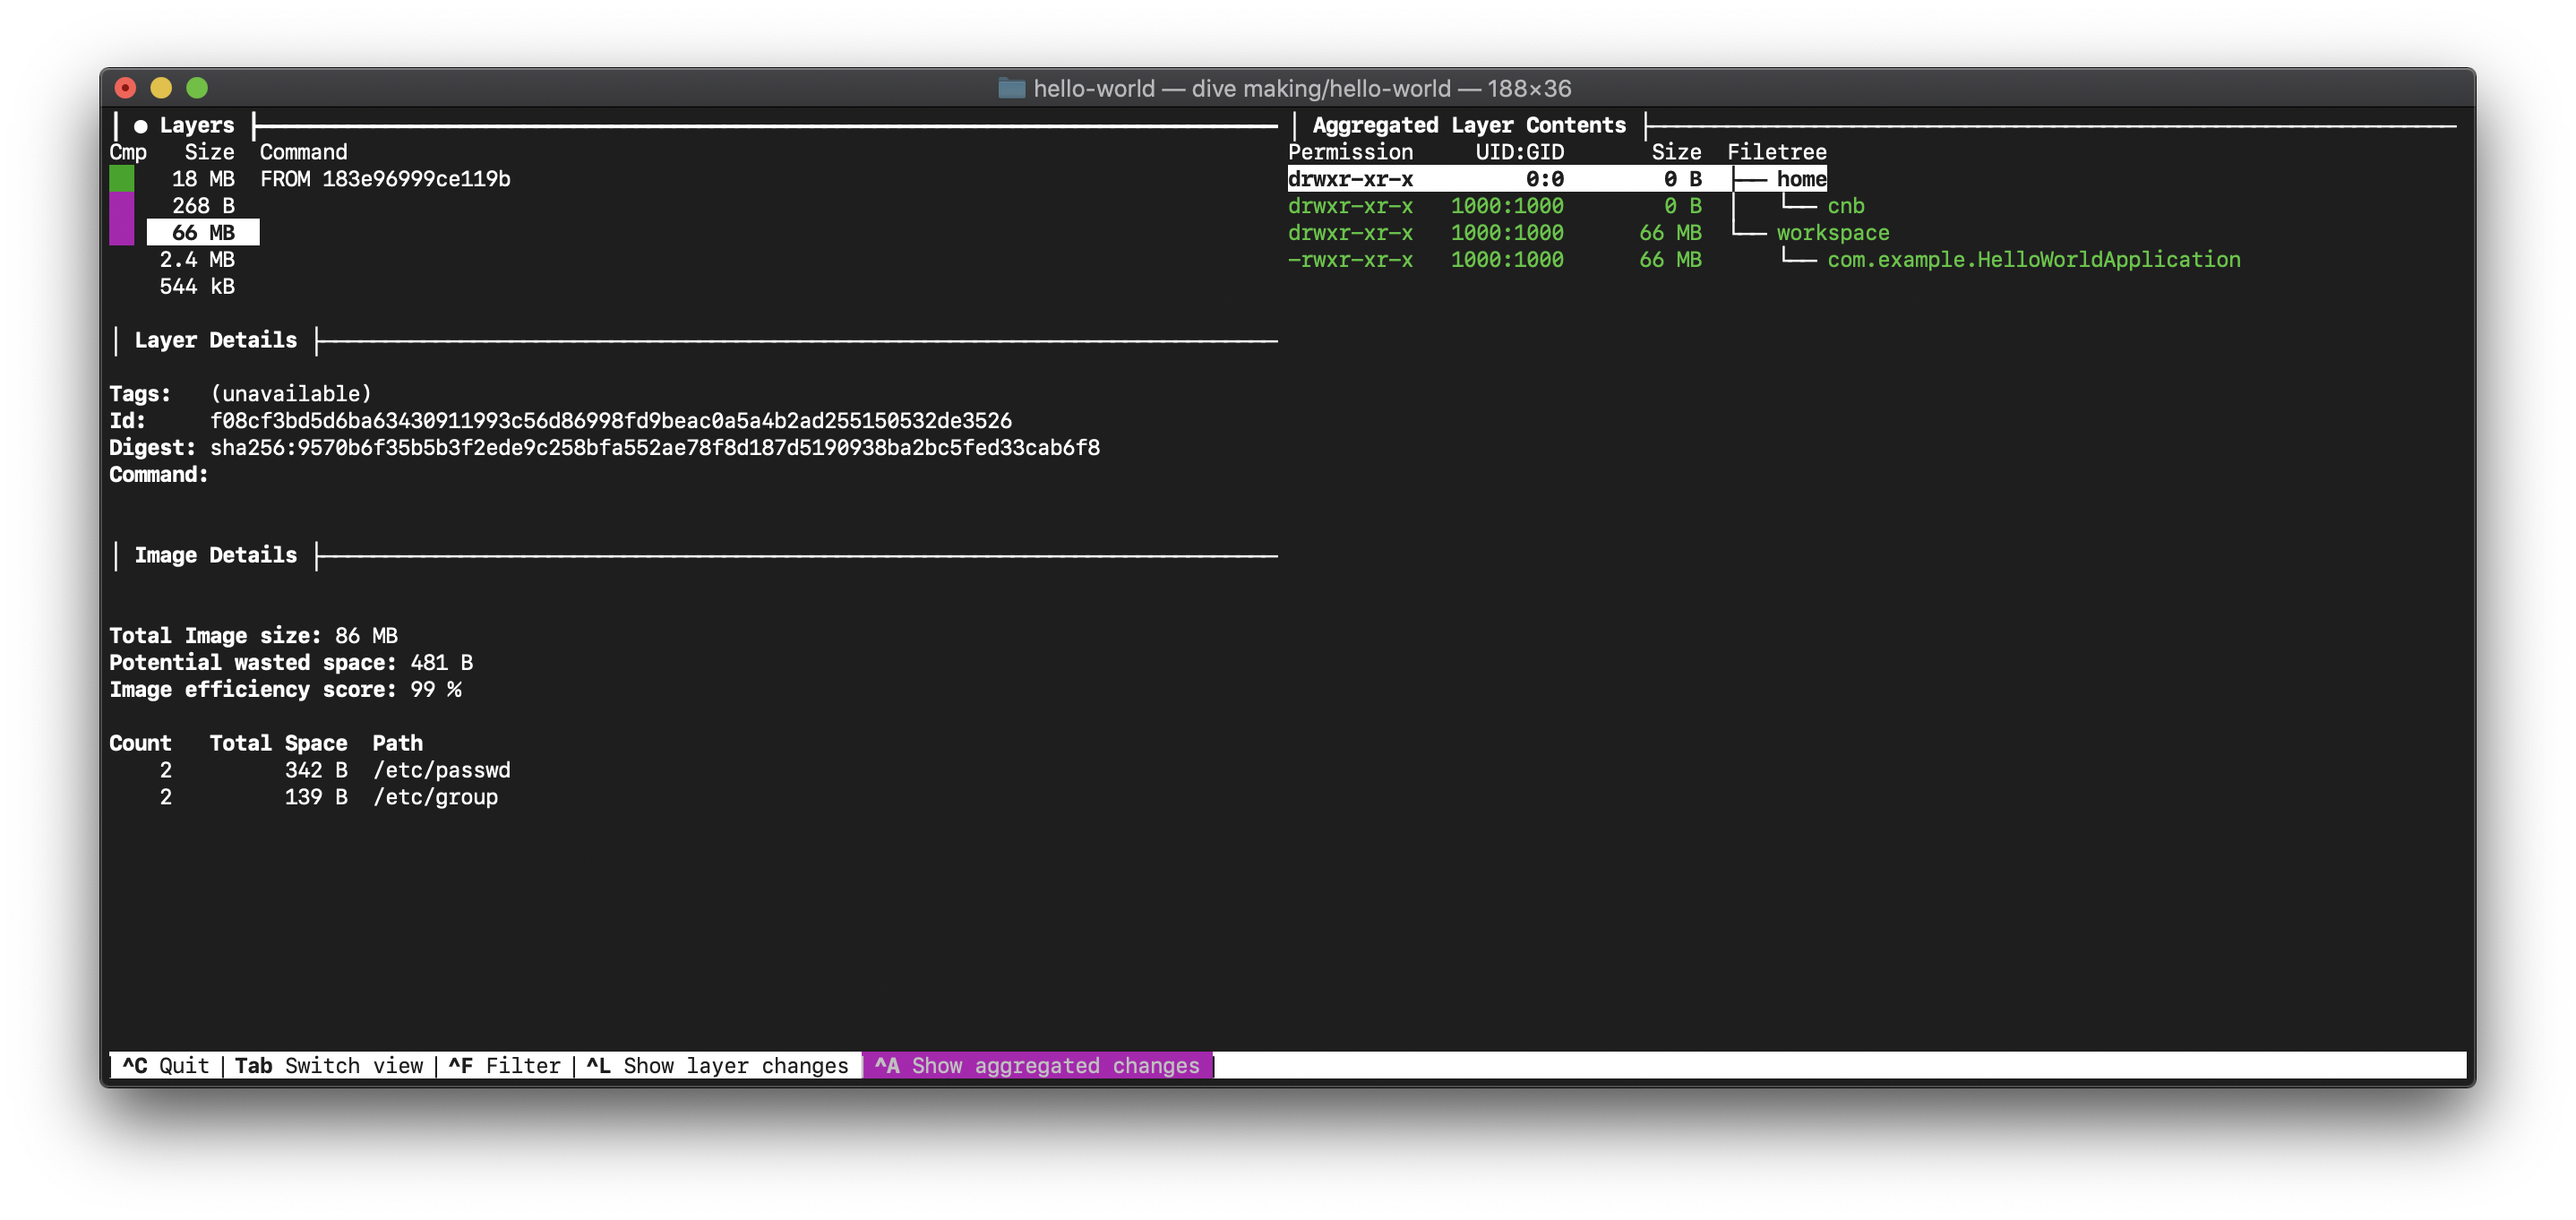Select the 2.4 MB layer row
The image size is (2576, 1220).
pyautogui.click(x=197, y=260)
